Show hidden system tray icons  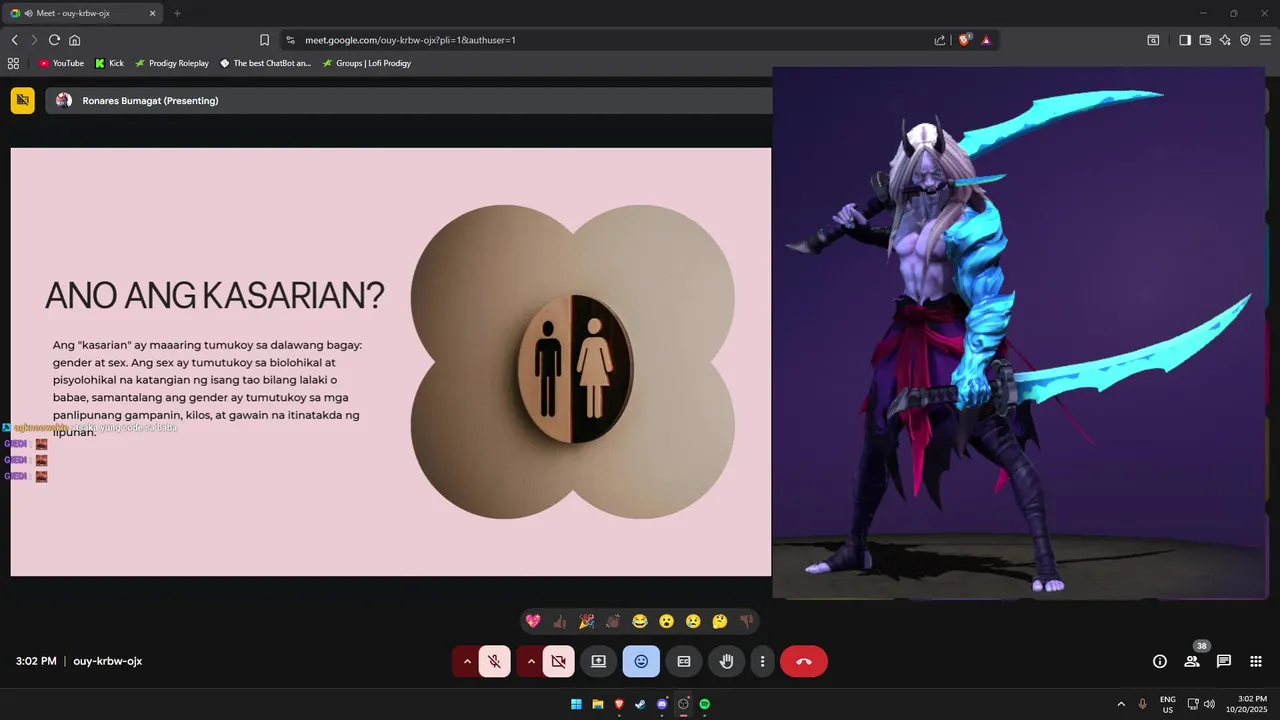1121,704
